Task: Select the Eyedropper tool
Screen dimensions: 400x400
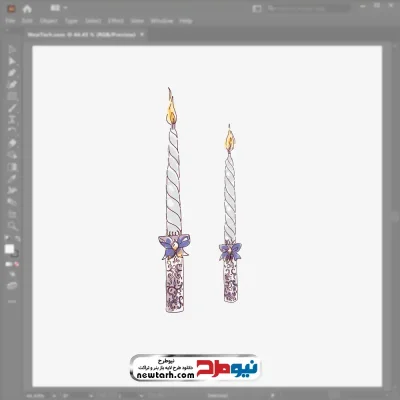Action: pyautogui.click(x=12, y=178)
